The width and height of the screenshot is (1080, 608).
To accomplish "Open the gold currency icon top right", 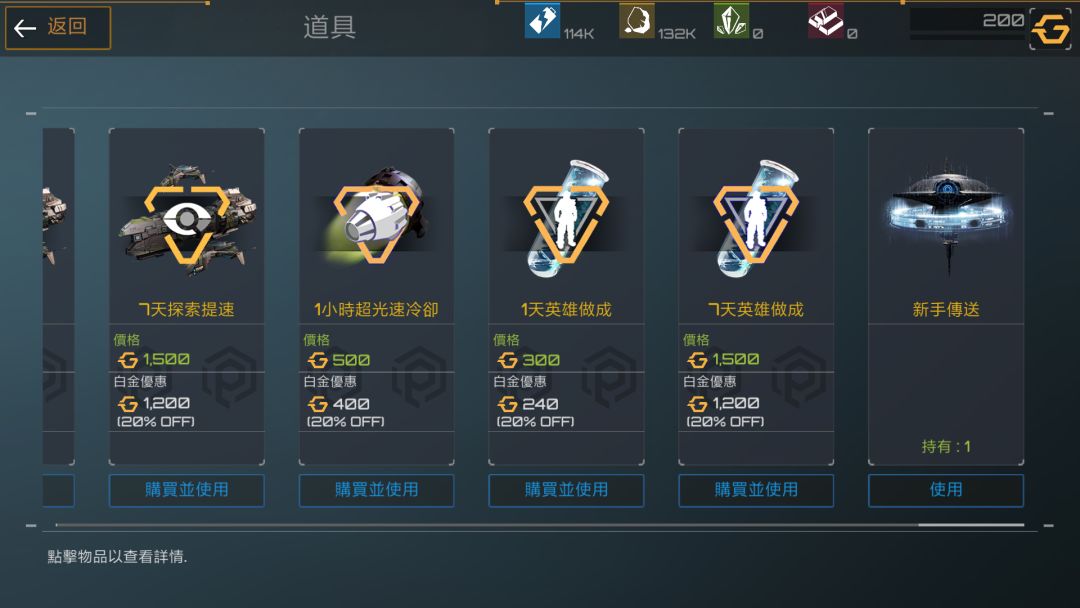I will pyautogui.click(x=1050, y=30).
